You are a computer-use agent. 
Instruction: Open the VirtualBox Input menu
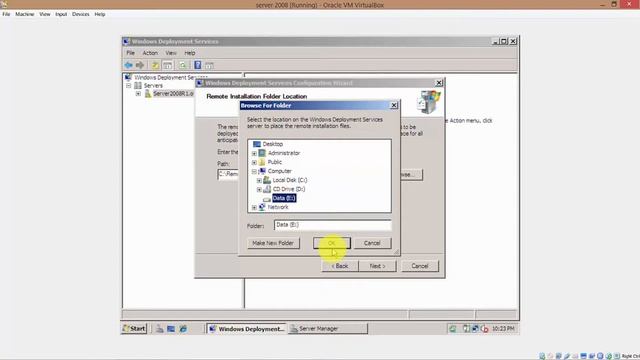(61, 14)
